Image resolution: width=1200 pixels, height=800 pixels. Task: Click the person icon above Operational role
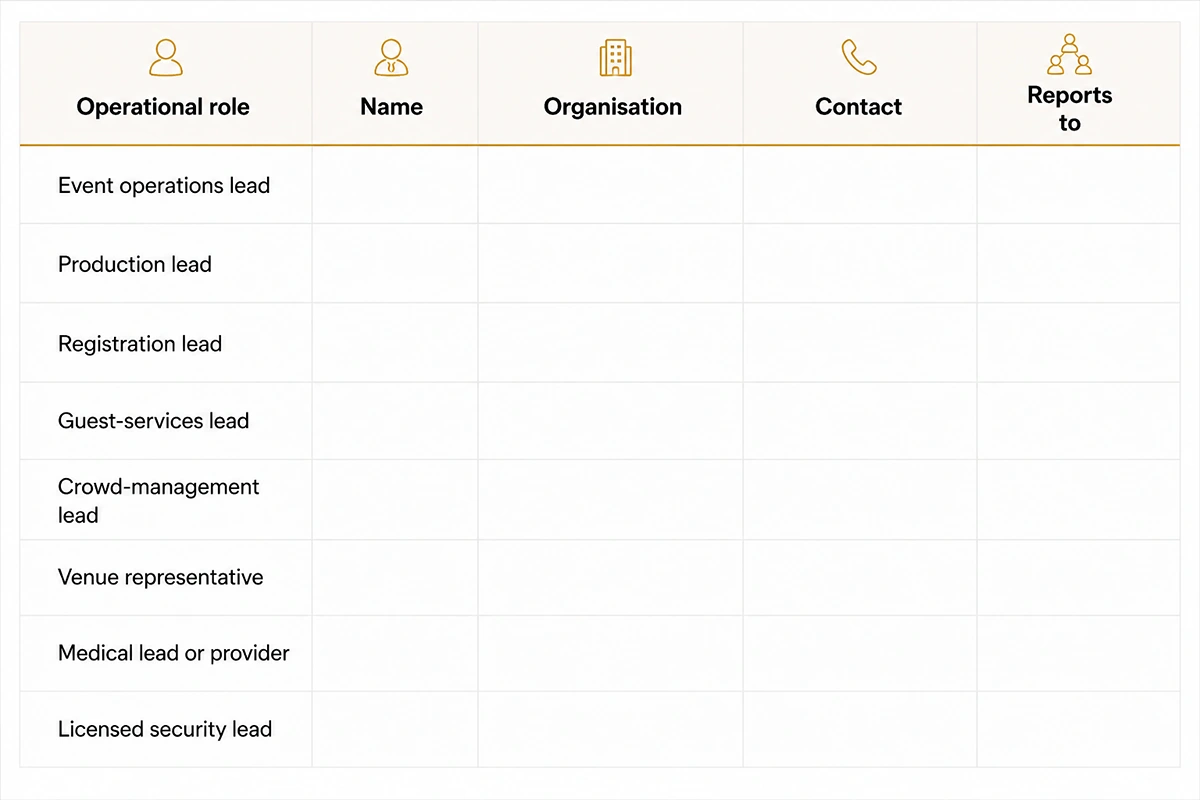[166, 58]
